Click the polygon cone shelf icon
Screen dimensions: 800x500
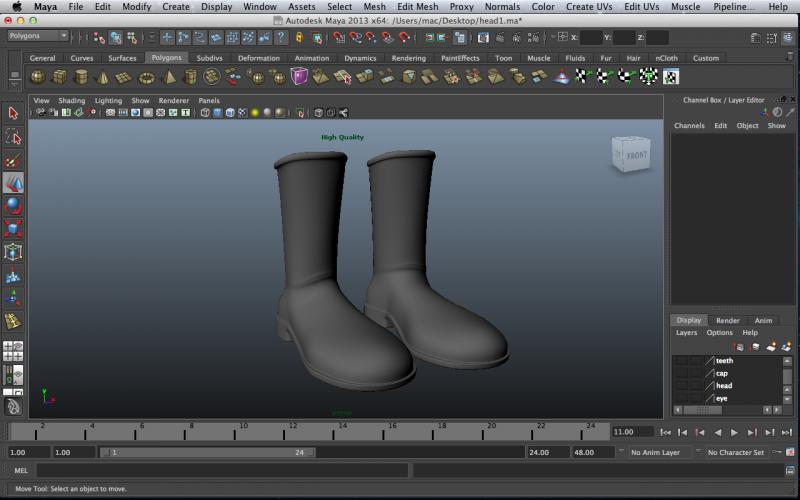coord(103,77)
